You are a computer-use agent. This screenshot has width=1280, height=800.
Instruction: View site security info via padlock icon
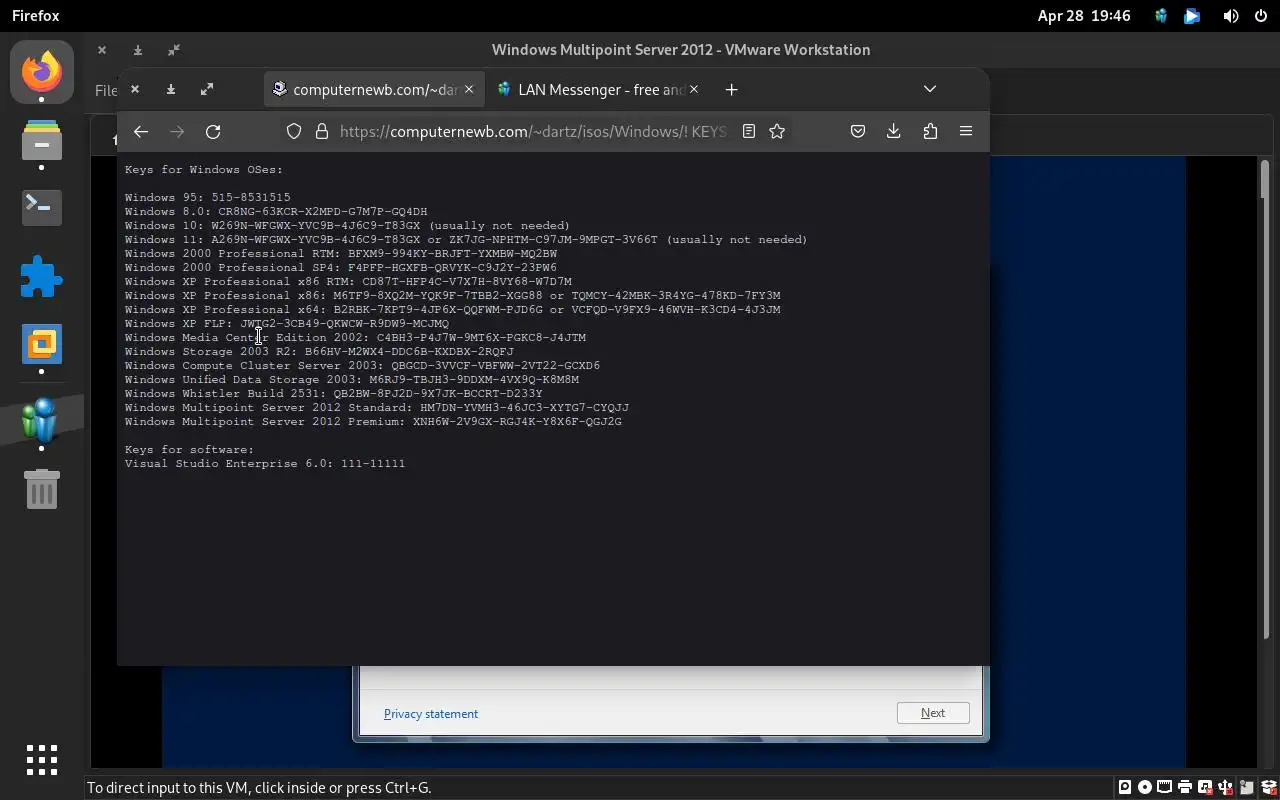pos(322,131)
